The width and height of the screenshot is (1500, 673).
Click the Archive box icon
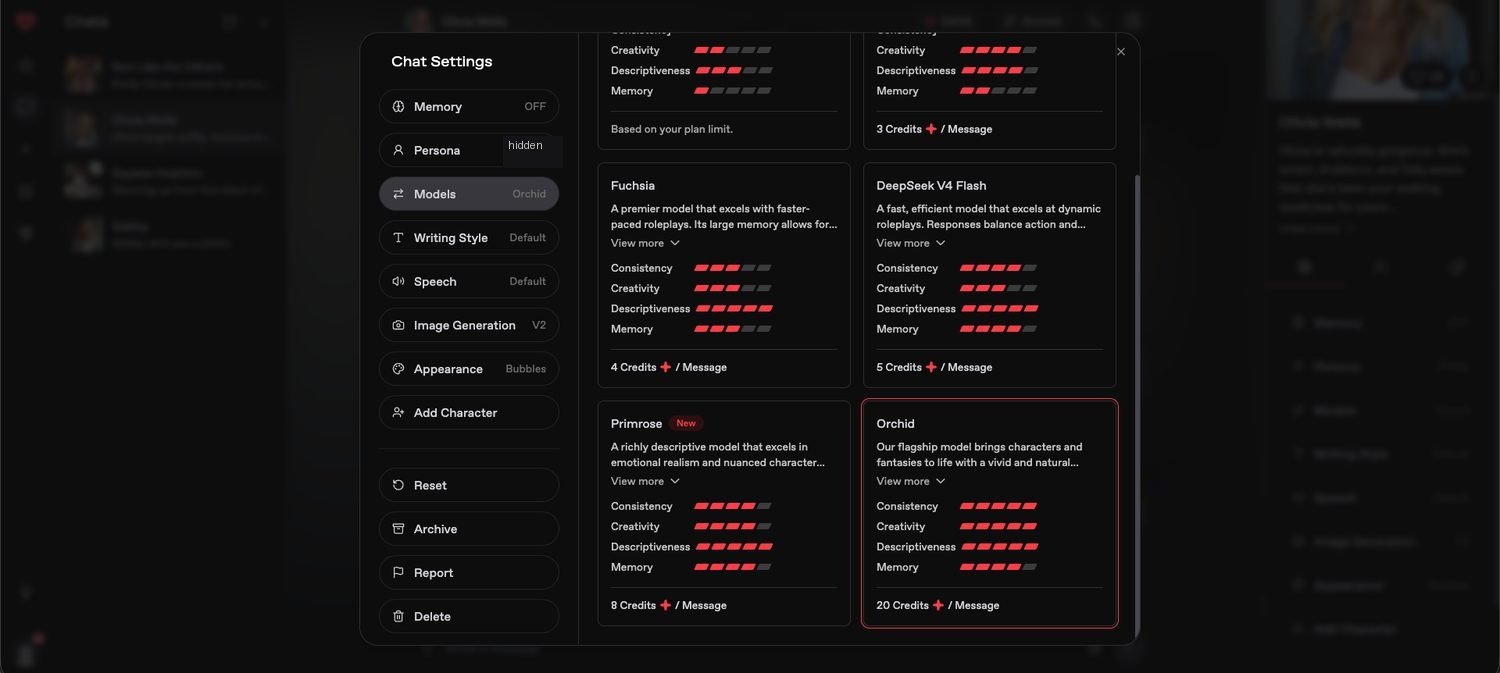pos(398,529)
